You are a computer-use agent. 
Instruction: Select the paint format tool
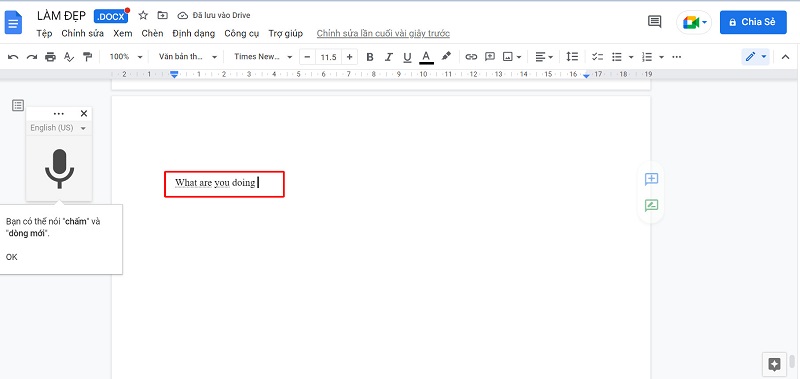point(88,57)
